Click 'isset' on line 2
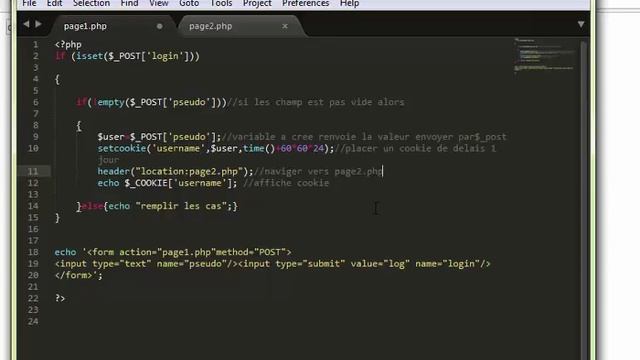This screenshot has height=360, width=640. (x=90, y=56)
